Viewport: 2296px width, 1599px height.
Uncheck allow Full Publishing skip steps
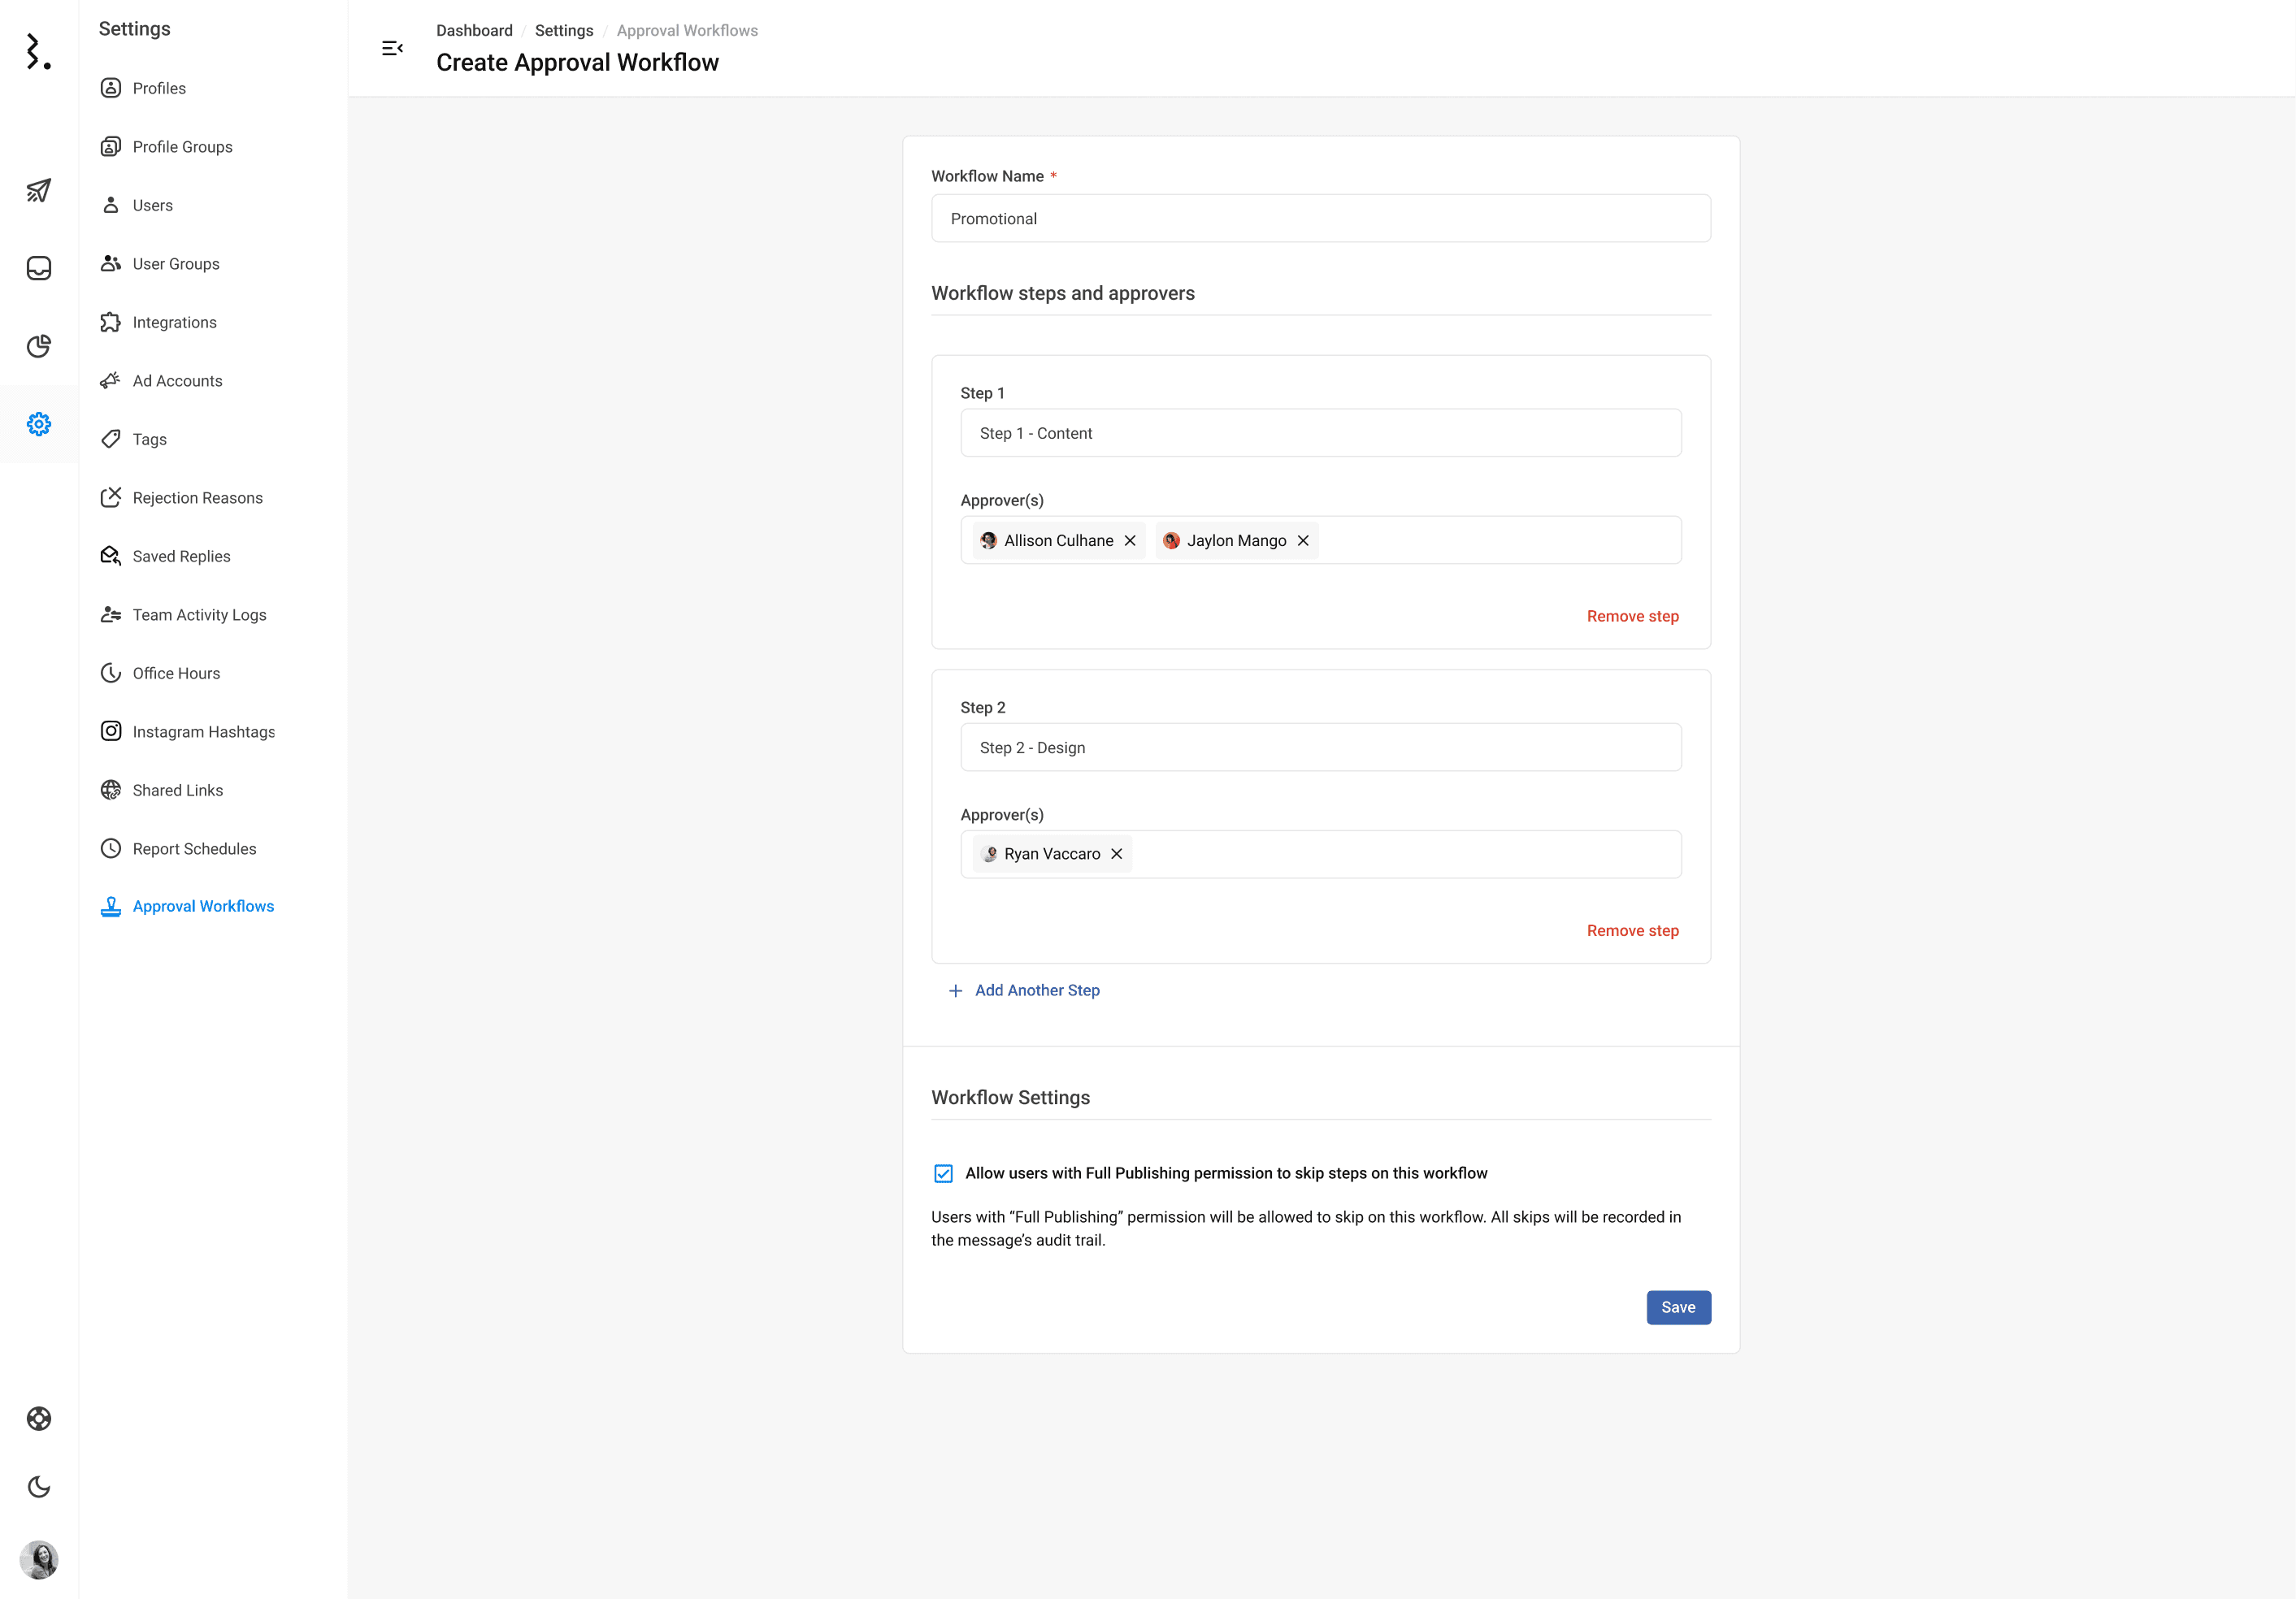click(943, 1173)
